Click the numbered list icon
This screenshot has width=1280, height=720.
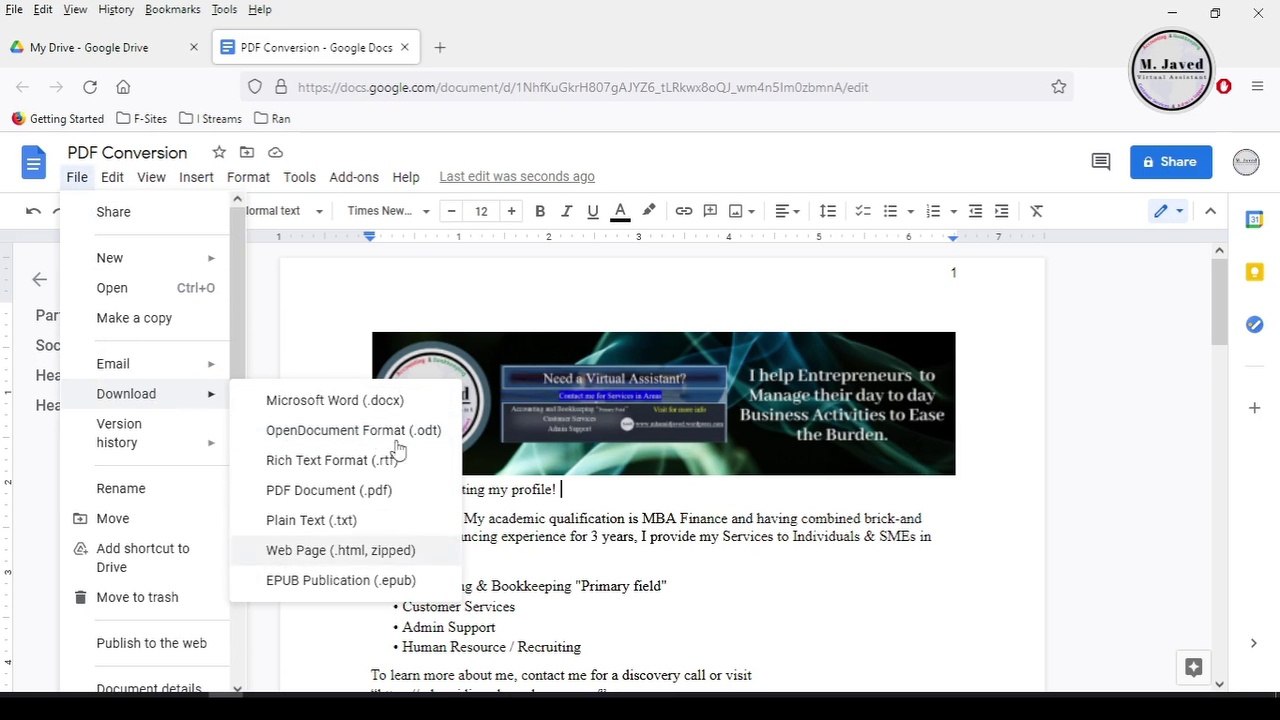[x=933, y=211]
